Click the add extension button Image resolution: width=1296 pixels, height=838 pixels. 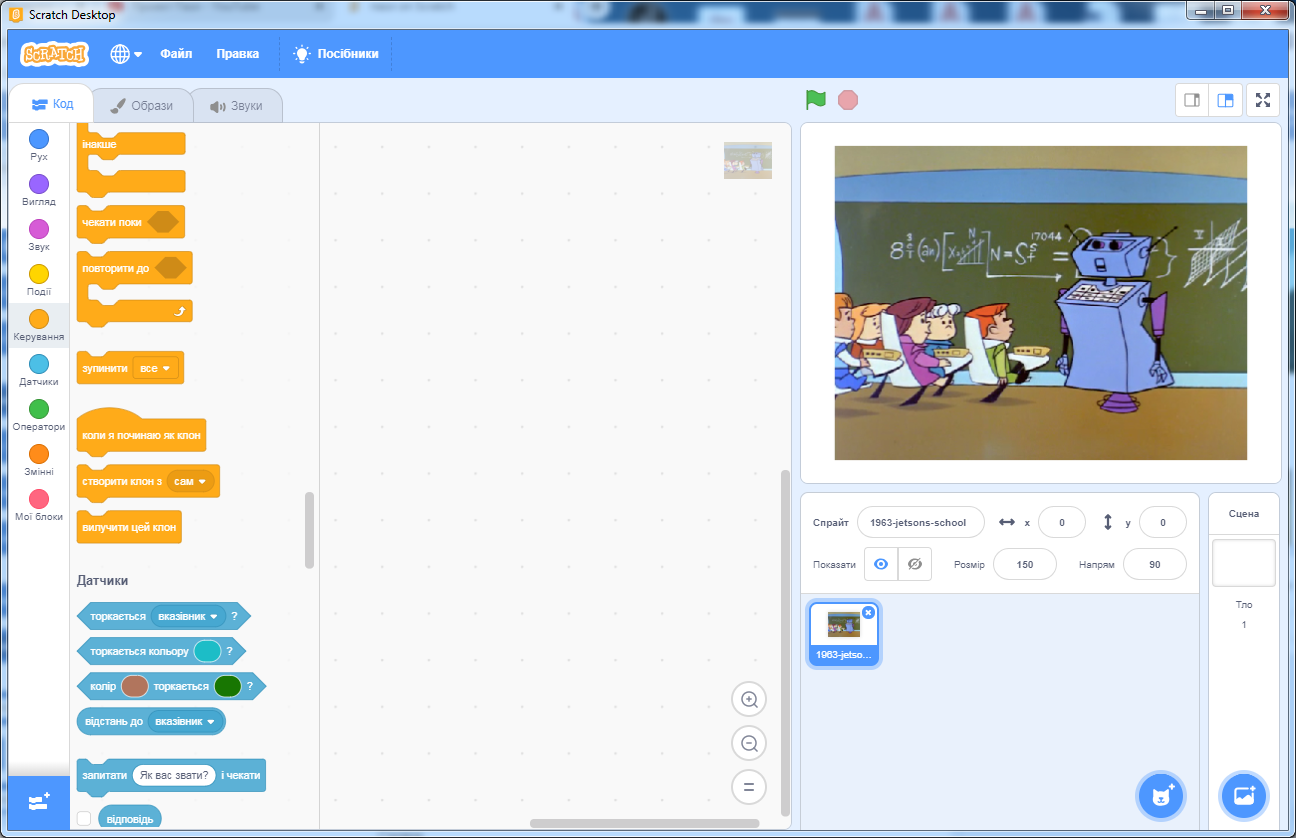(x=39, y=802)
